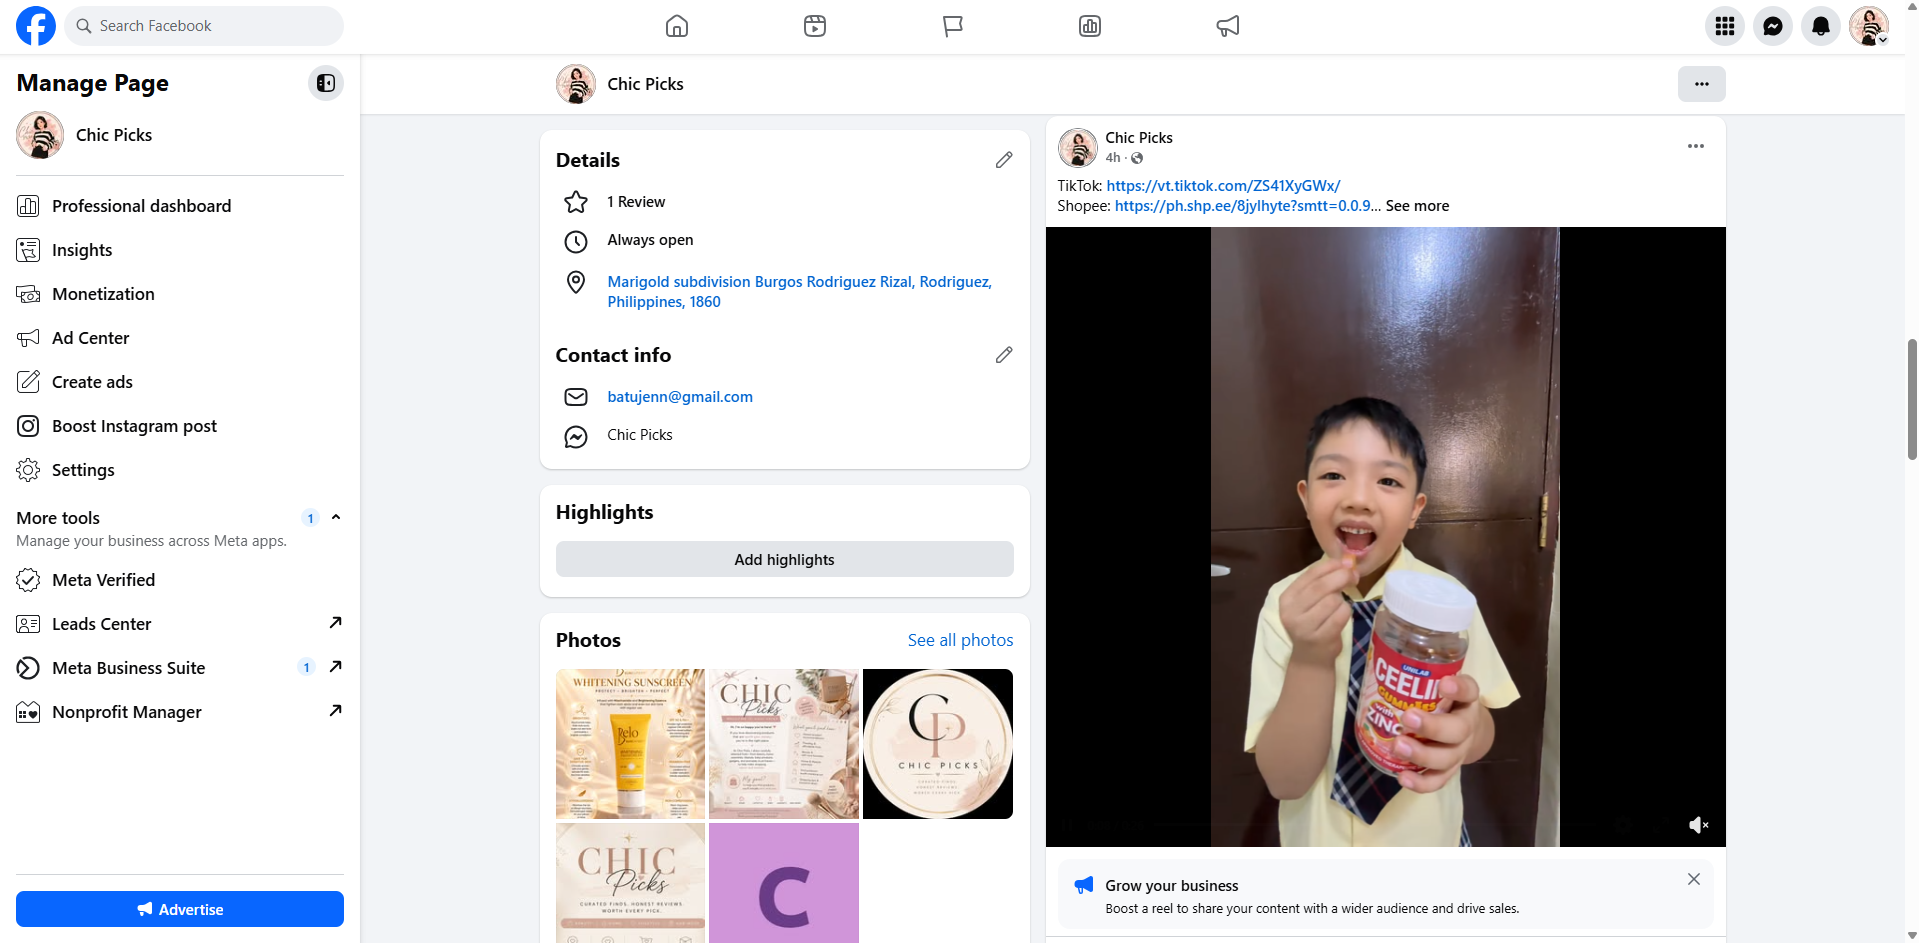Open the round CP logo photo
The height and width of the screenshot is (943, 1919).
coord(938,744)
